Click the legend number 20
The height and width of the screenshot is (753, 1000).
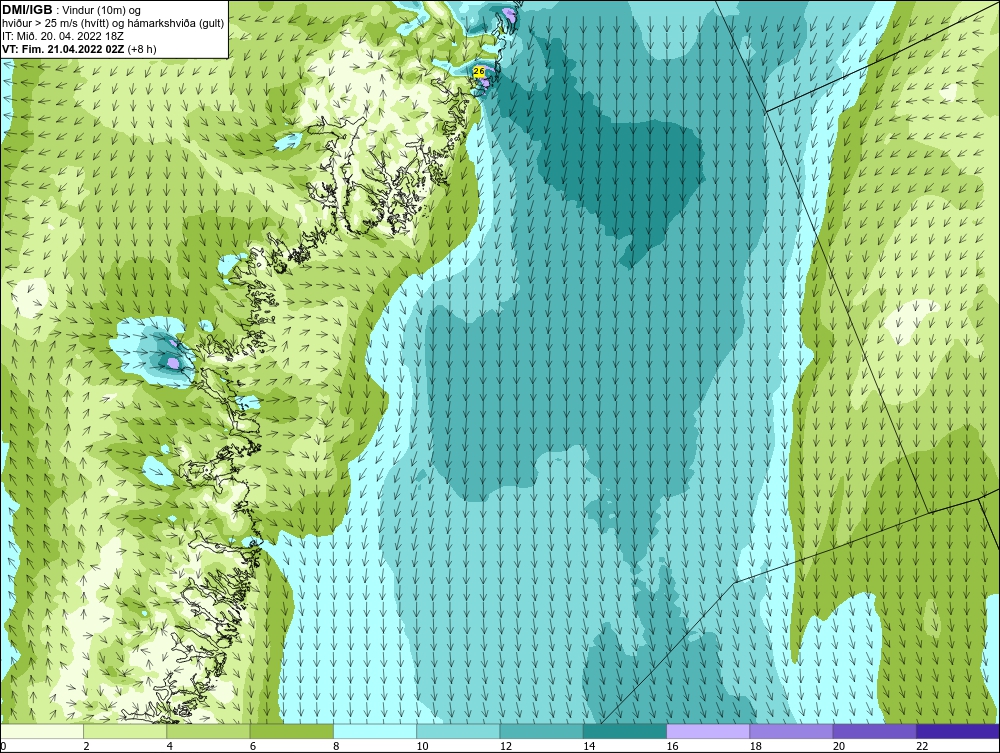(839, 747)
